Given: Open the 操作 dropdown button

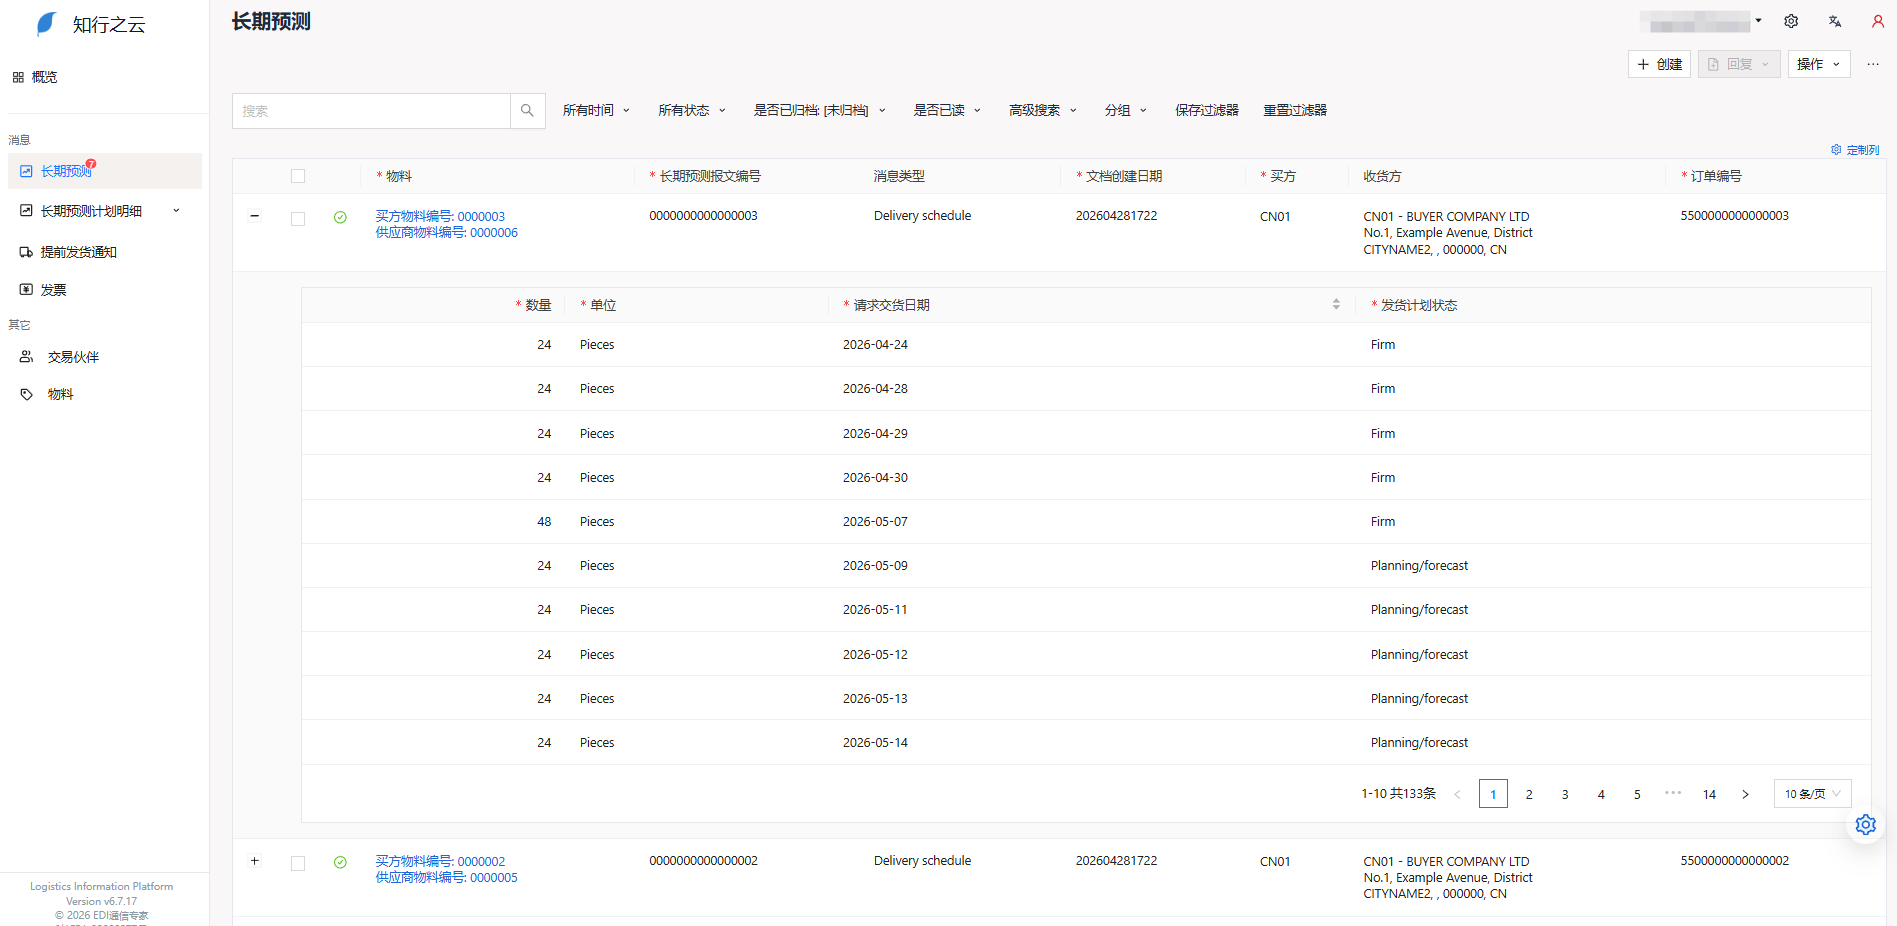Looking at the screenshot, I should pyautogui.click(x=1819, y=64).
